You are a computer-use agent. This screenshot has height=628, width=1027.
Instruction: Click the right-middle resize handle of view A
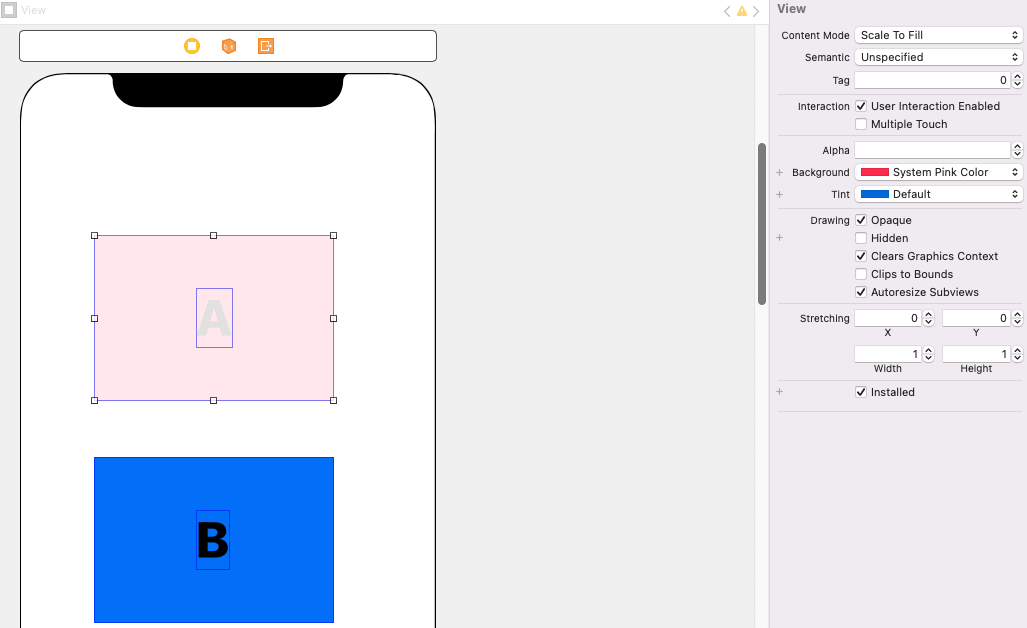click(333, 318)
